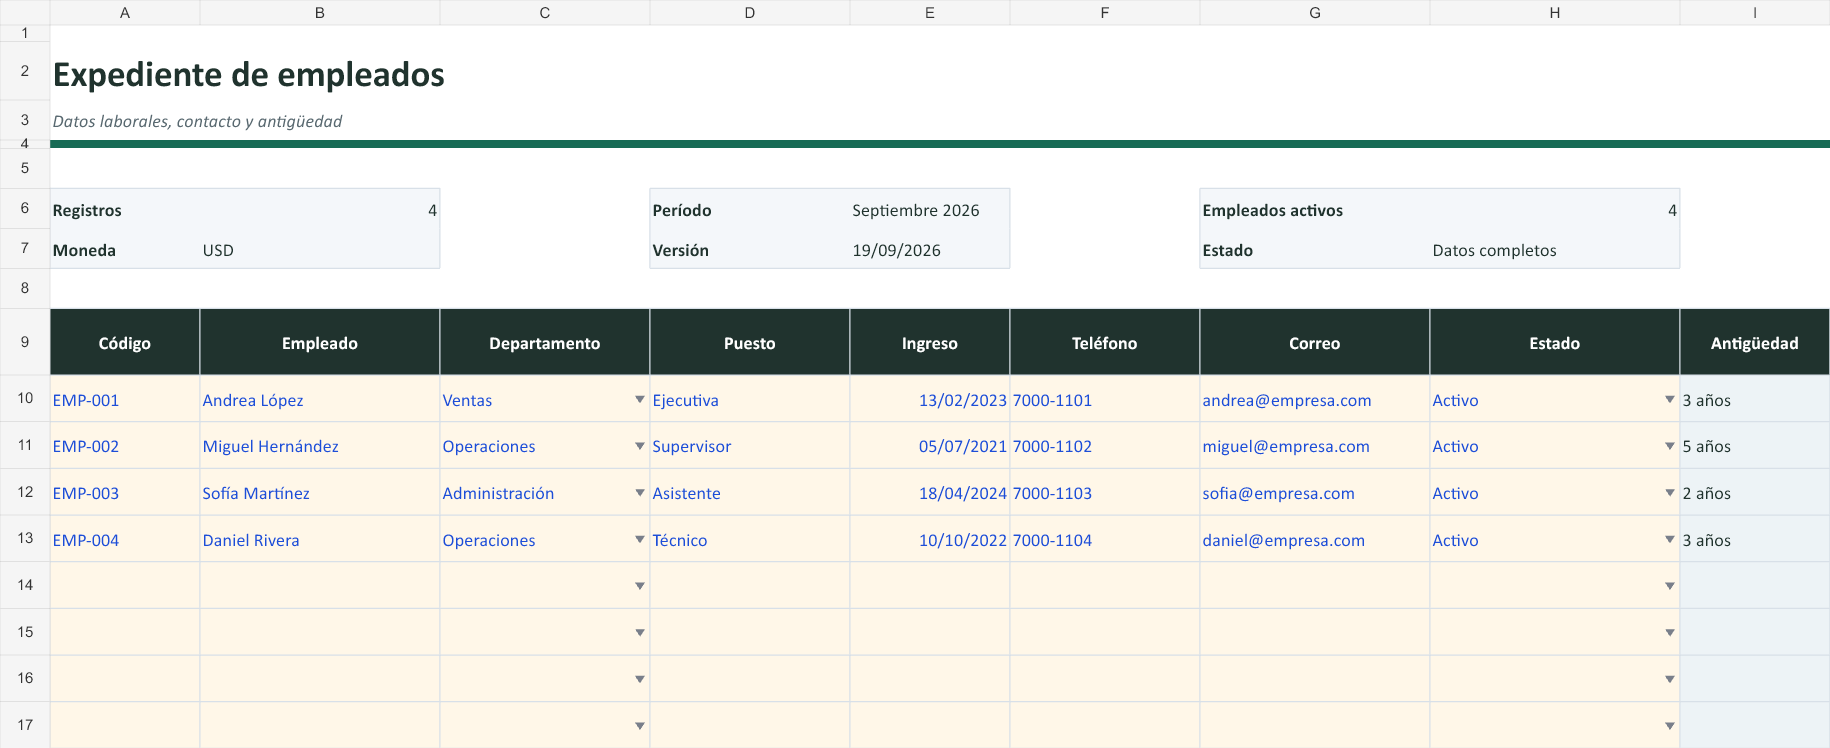
Task: Select the empty Empleado cell in row 15
Action: (x=320, y=632)
